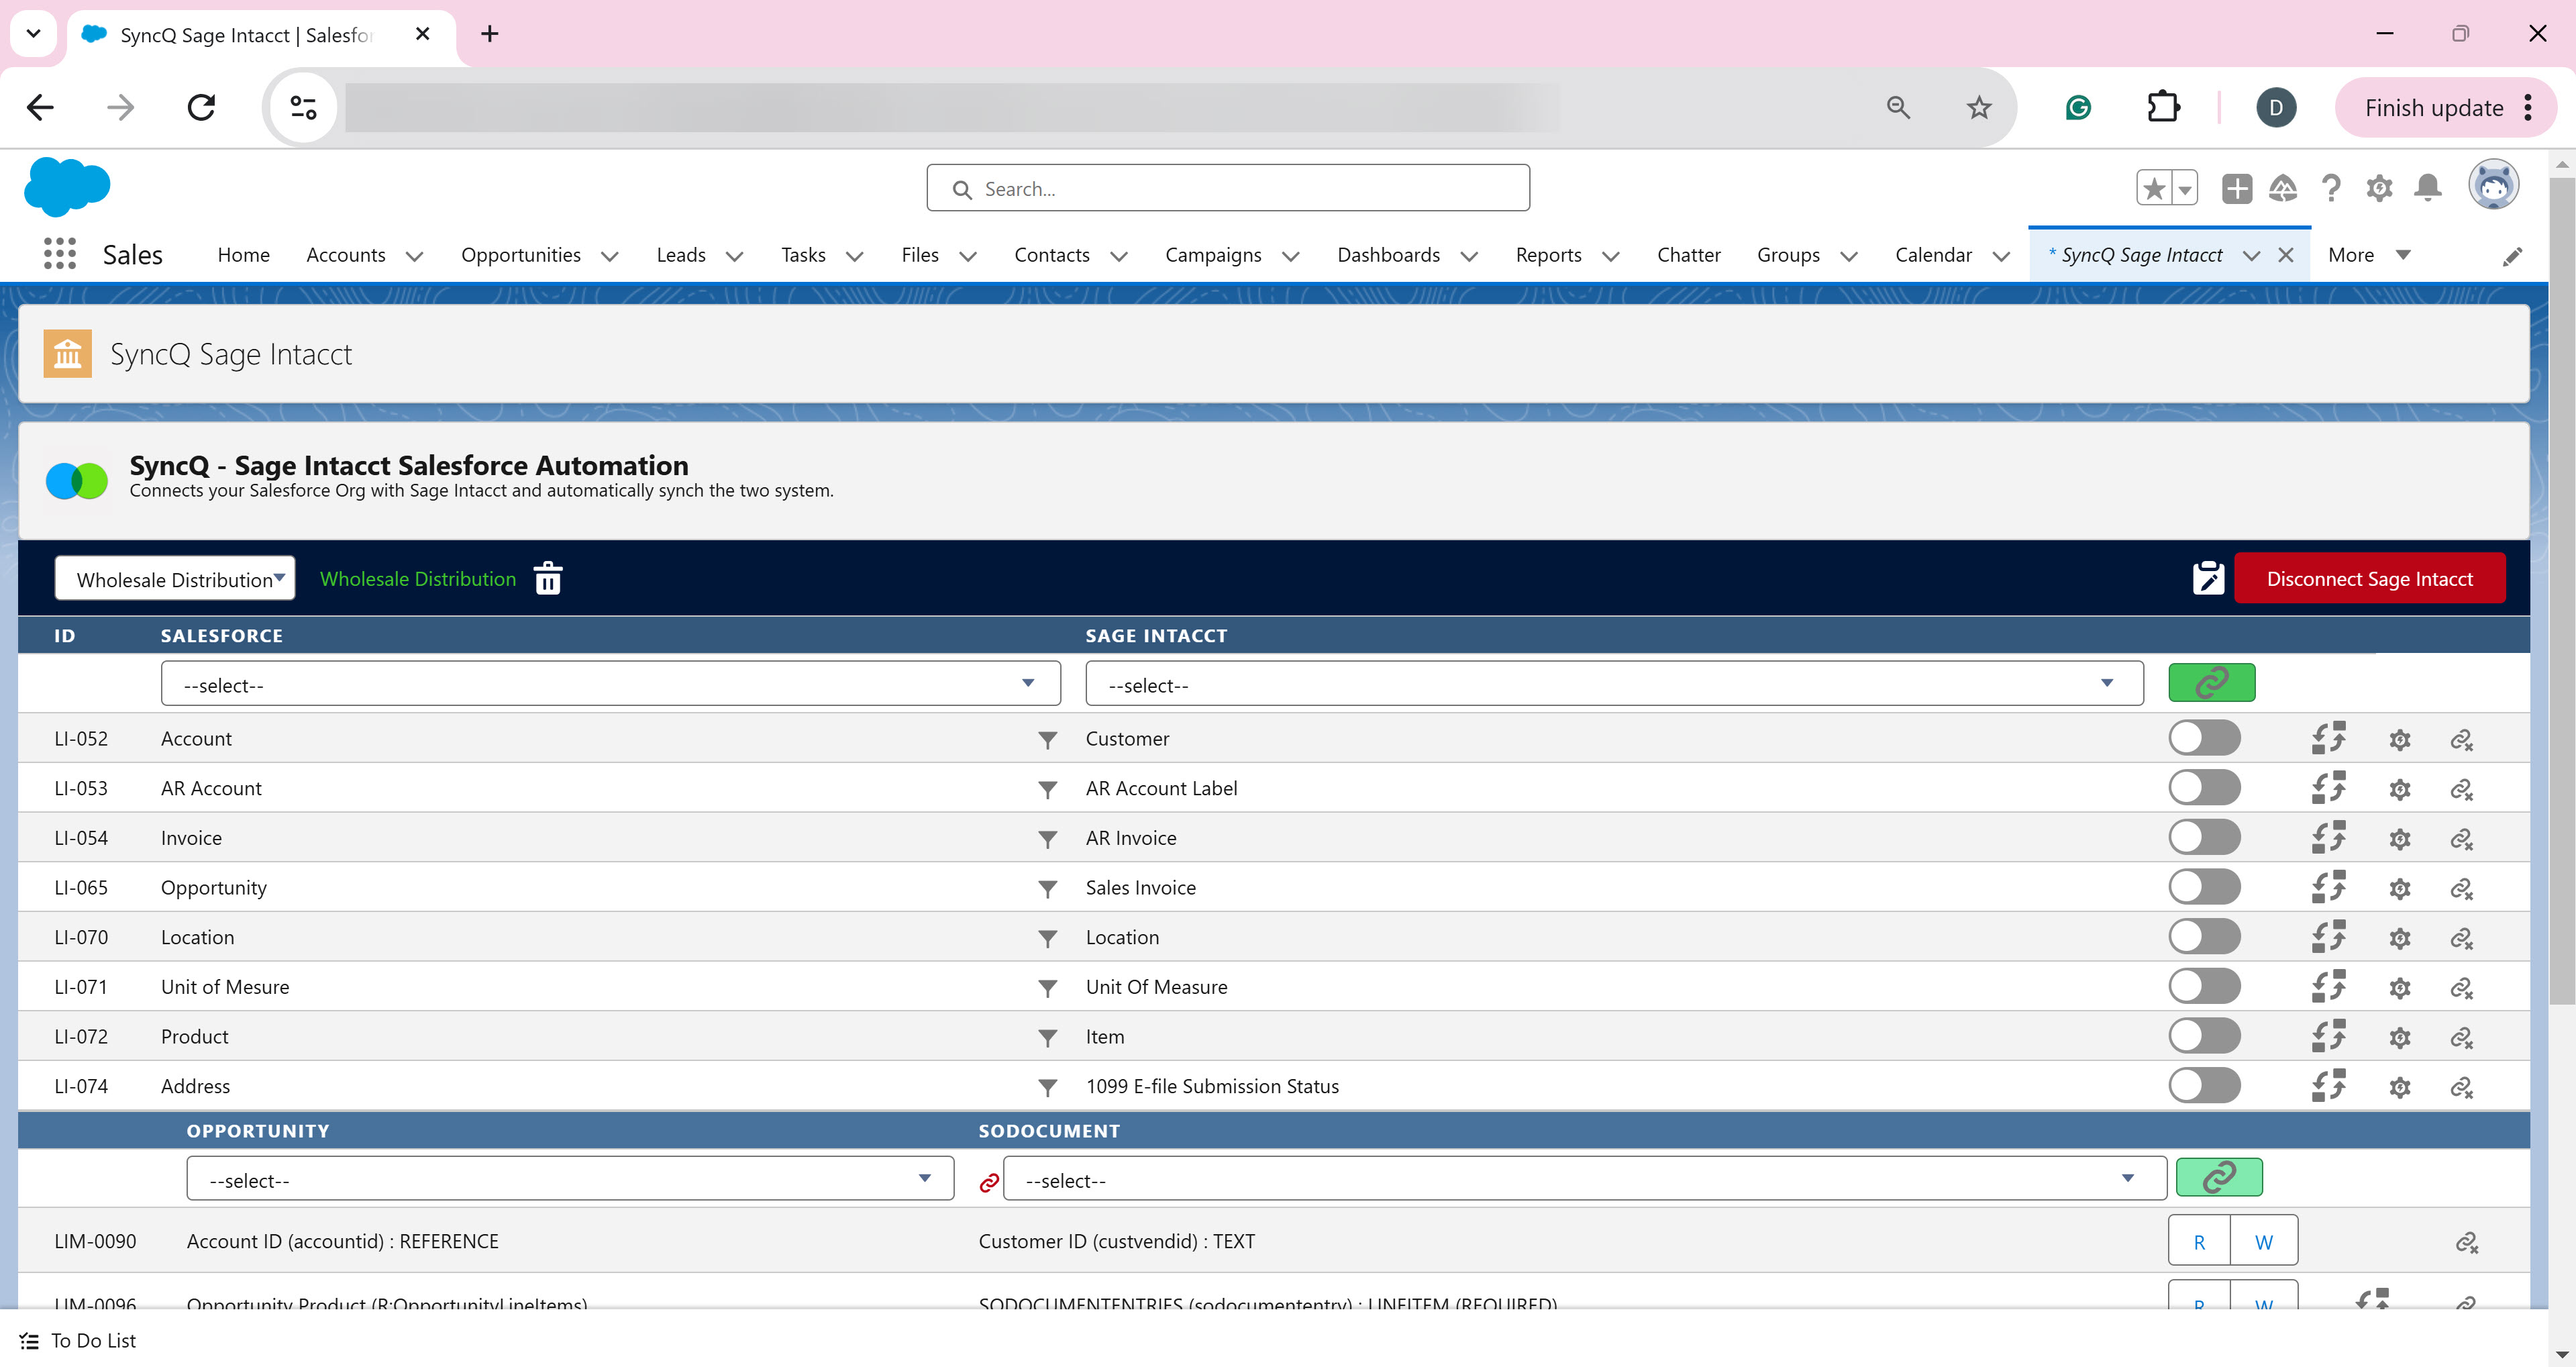Click Salesforce notifications bell icon
The image size is (2576, 1367).
click(x=2427, y=188)
